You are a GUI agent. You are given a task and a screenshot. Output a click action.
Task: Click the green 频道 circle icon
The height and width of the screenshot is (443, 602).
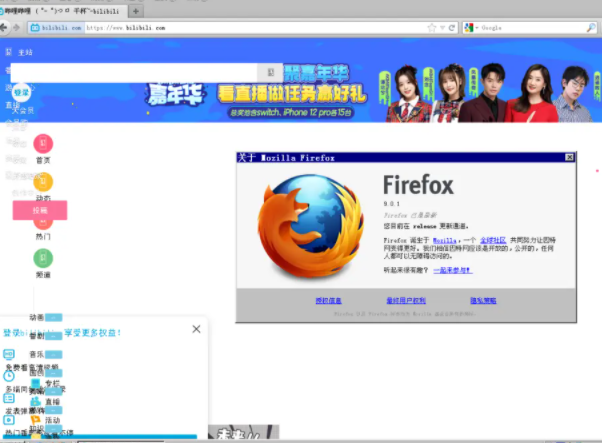[43, 258]
